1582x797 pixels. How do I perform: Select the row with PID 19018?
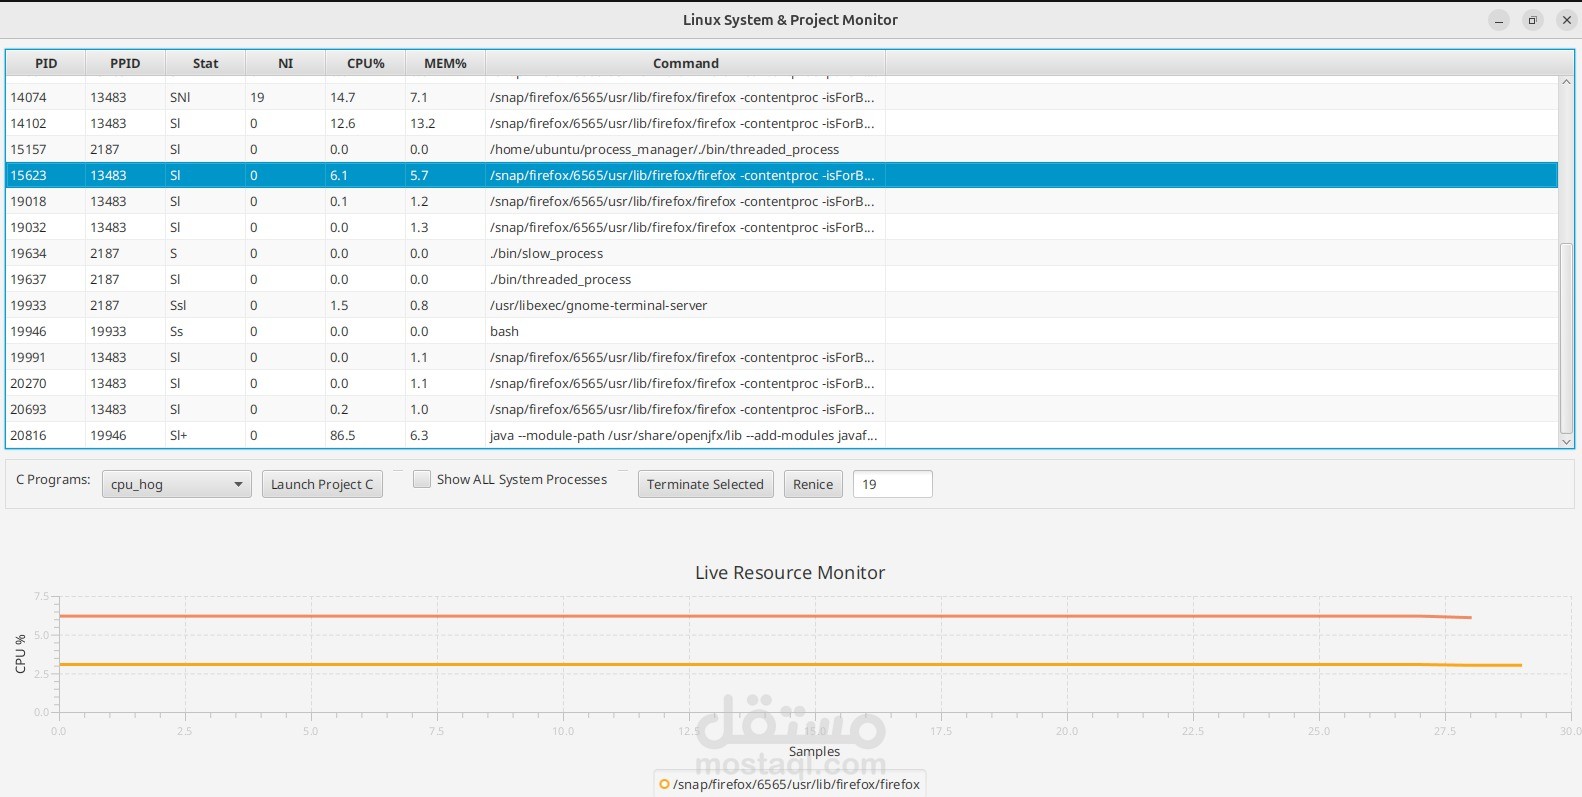pos(782,201)
